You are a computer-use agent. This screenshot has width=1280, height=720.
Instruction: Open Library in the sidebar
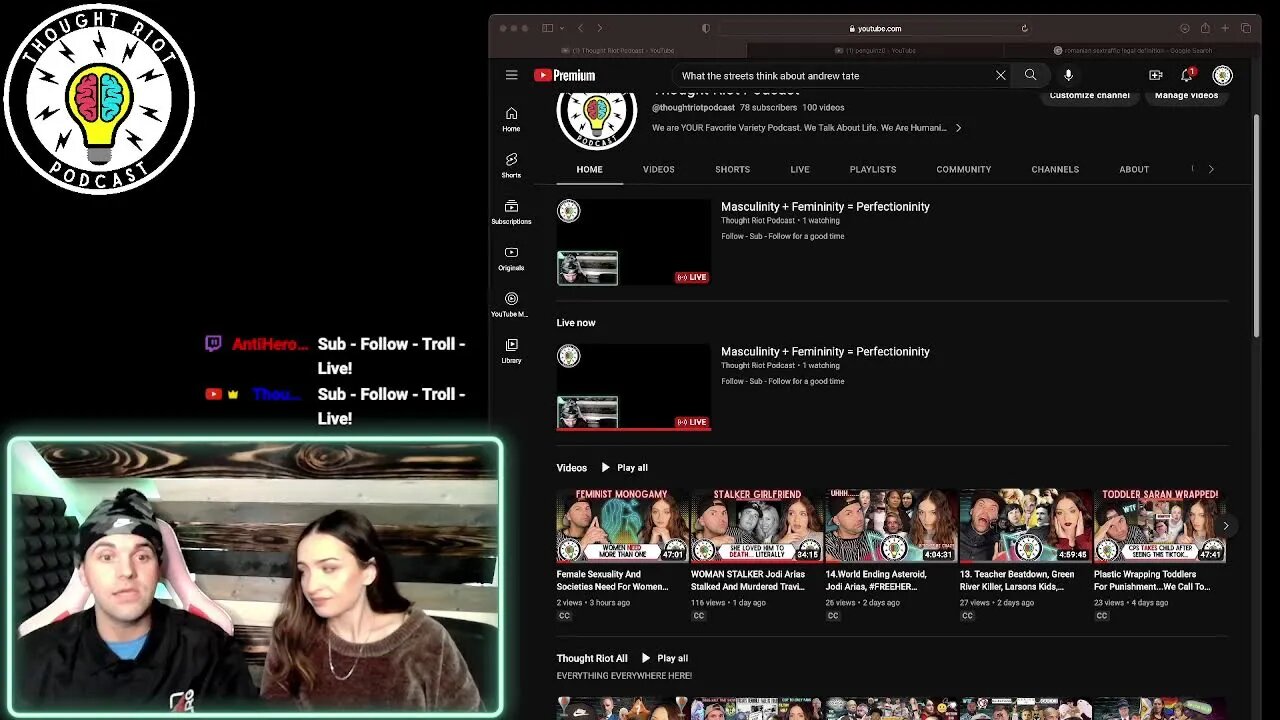(511, 351)
